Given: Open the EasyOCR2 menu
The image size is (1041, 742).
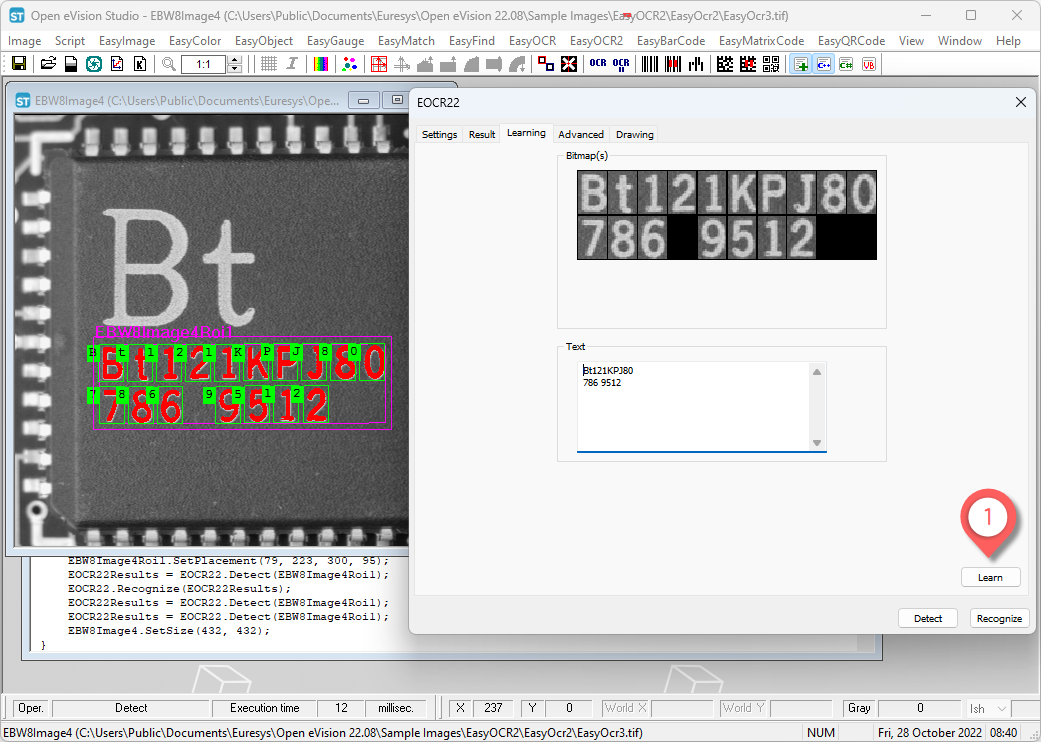Looking at the screenshot, I should point(596,41).
